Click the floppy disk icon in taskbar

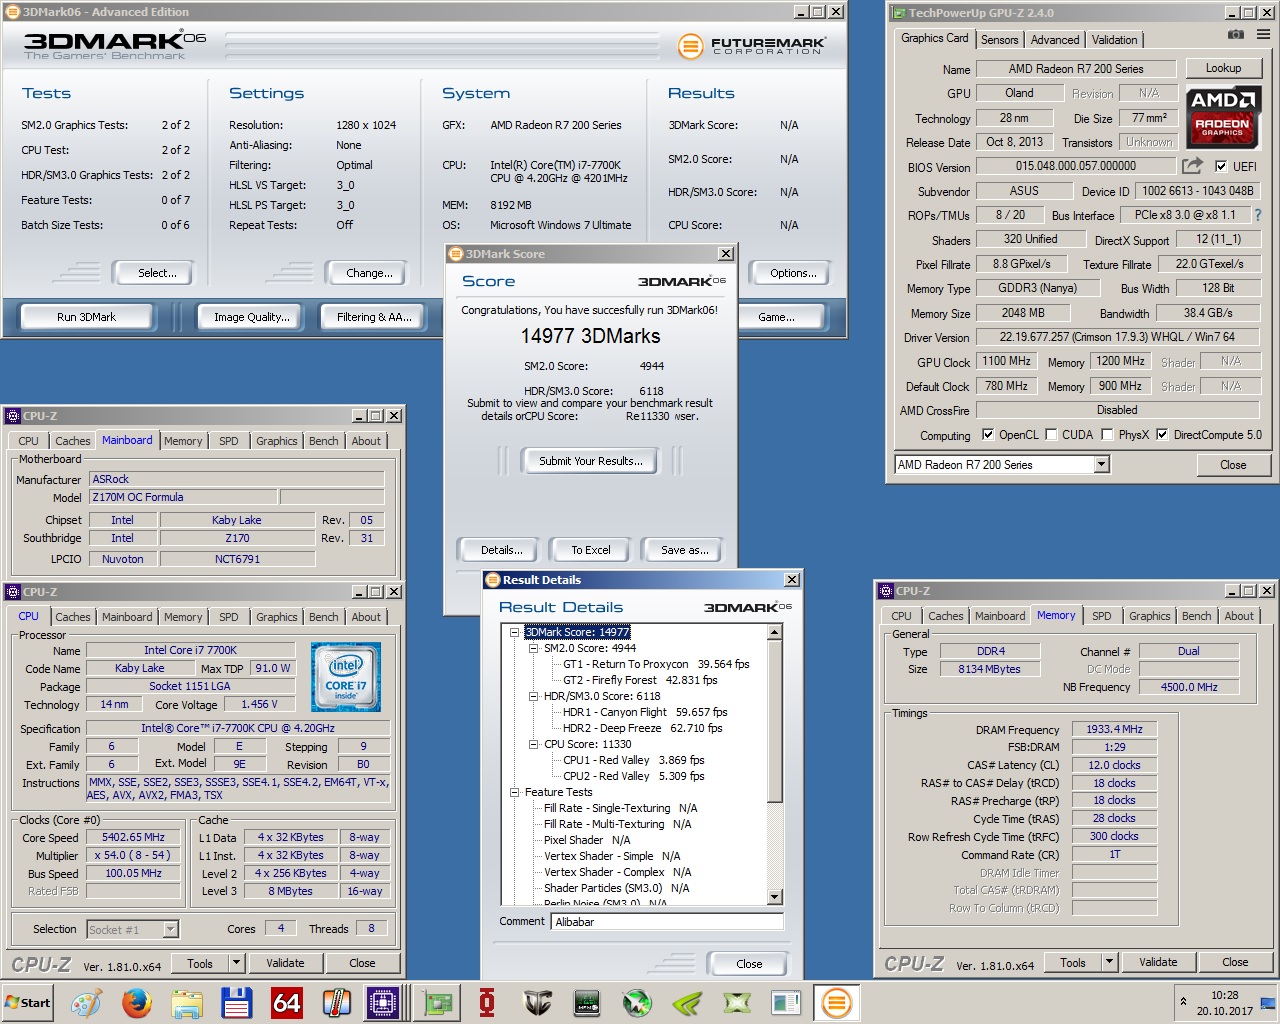click(237, 1003)
